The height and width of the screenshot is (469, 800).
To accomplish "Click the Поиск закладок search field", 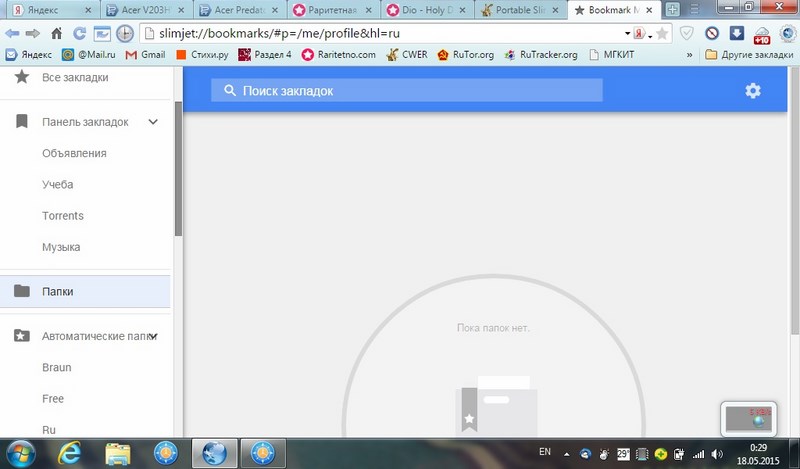I will pos(407,91).
